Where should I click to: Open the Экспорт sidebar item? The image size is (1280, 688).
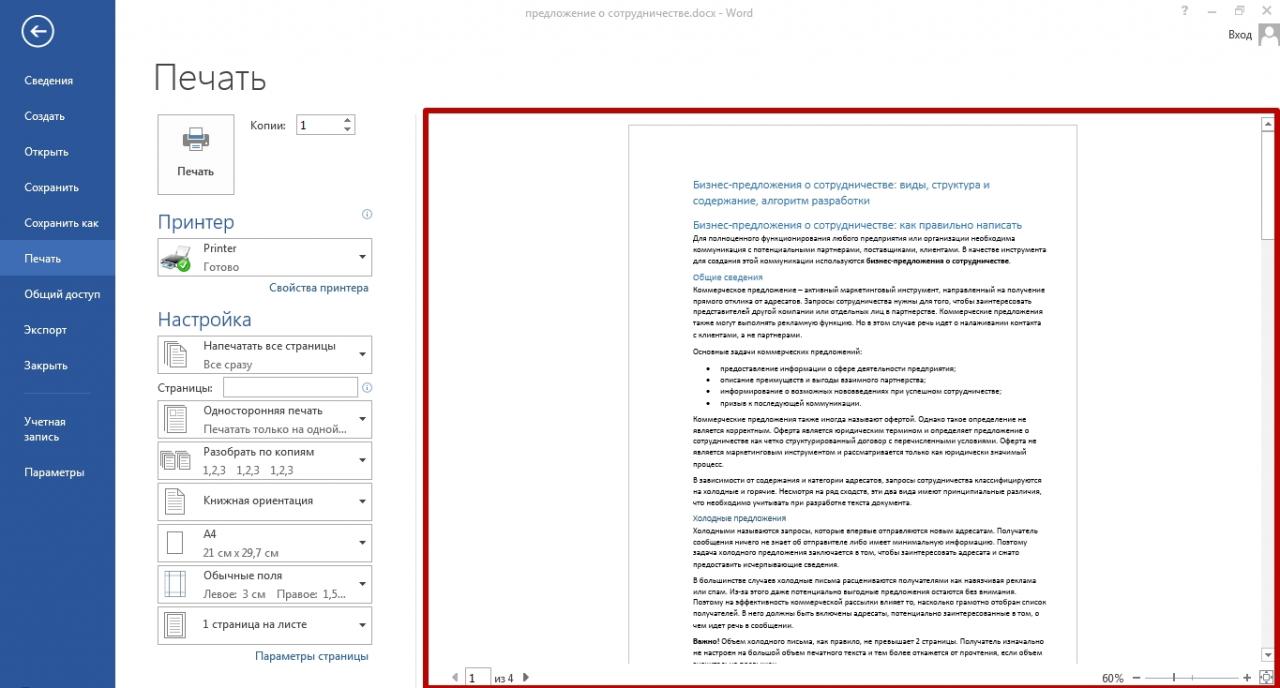pyautogui.click(x=46, y=330)
